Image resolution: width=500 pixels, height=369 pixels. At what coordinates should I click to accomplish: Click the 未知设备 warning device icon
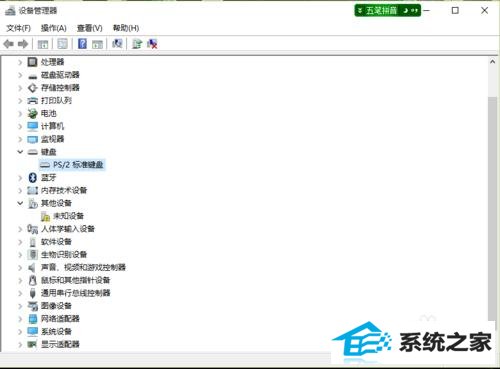(x=45, y=216)
